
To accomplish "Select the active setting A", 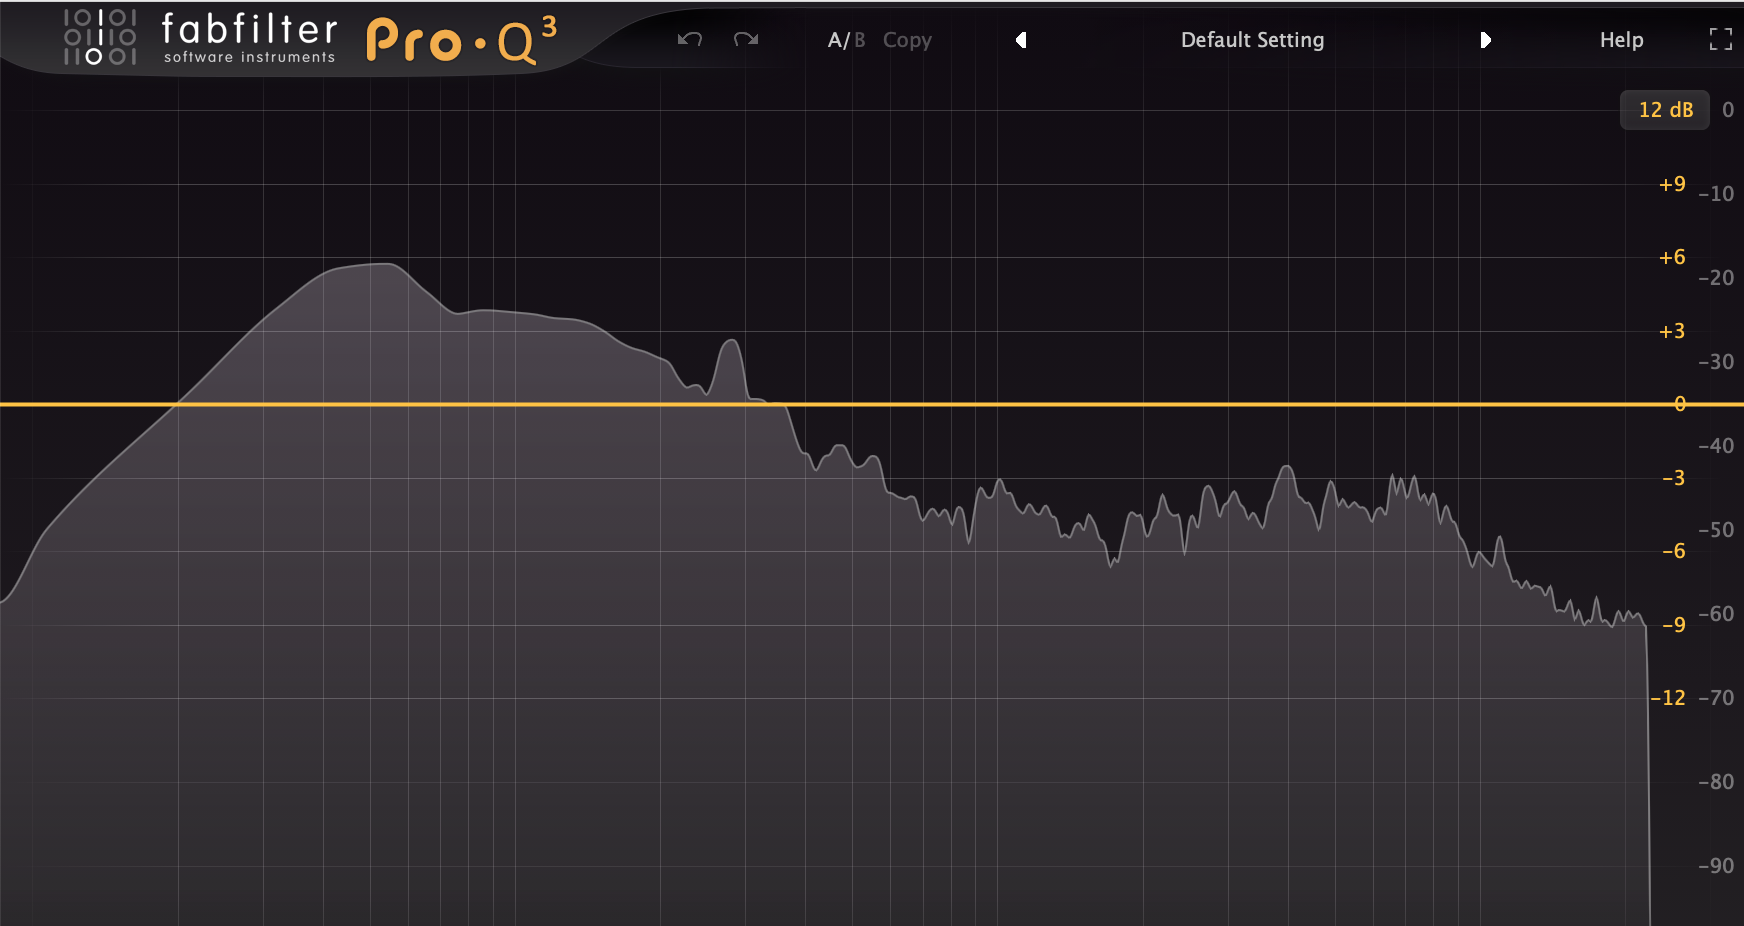I will coord(834,40).
